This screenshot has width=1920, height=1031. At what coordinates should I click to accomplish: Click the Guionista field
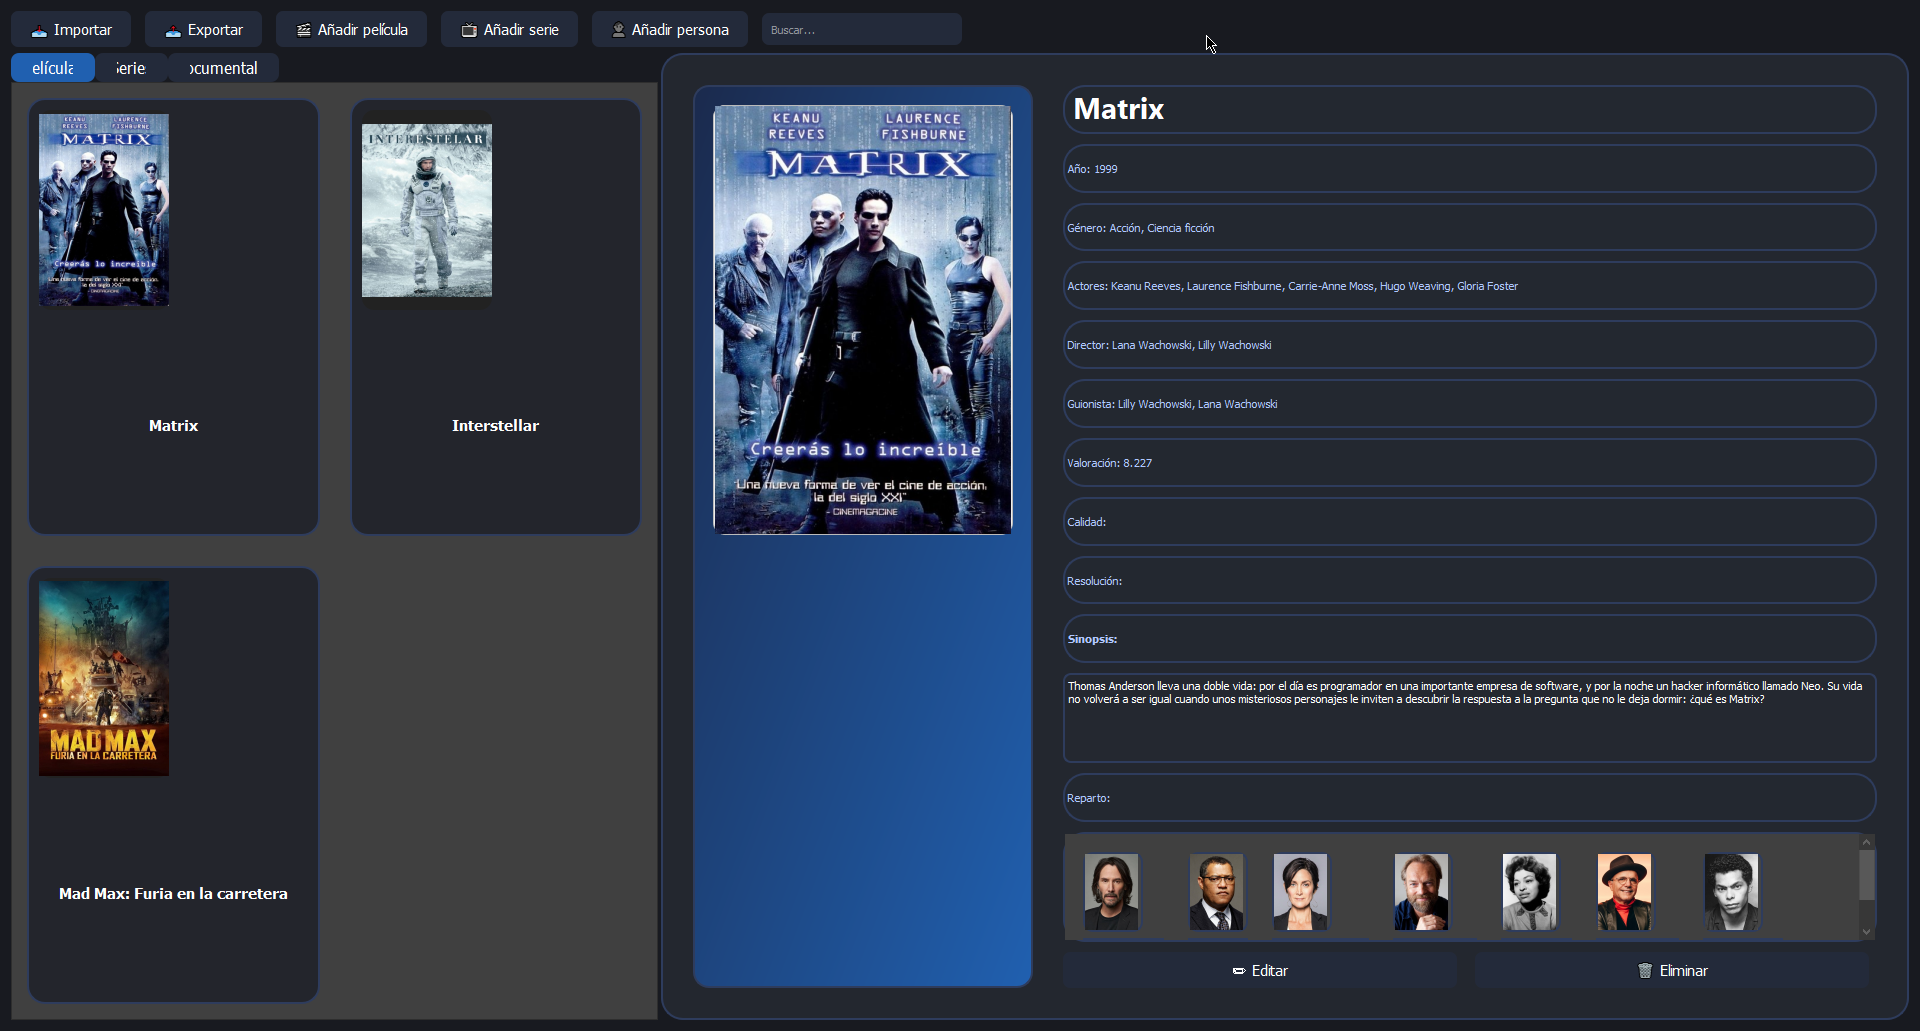pos(1469,404)
